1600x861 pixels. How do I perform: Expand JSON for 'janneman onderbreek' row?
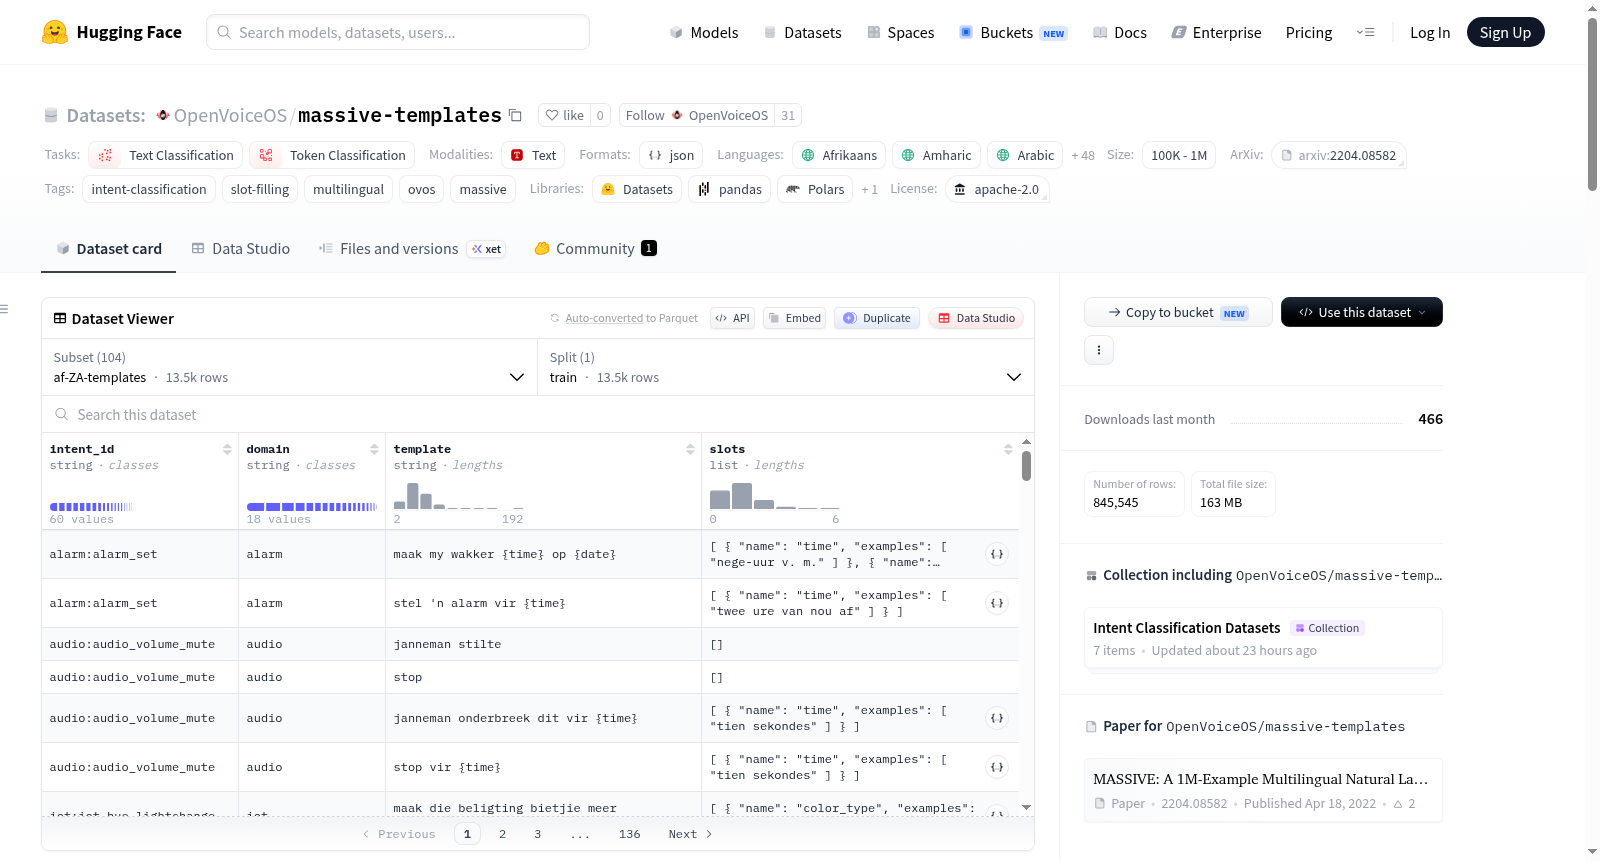997,718
